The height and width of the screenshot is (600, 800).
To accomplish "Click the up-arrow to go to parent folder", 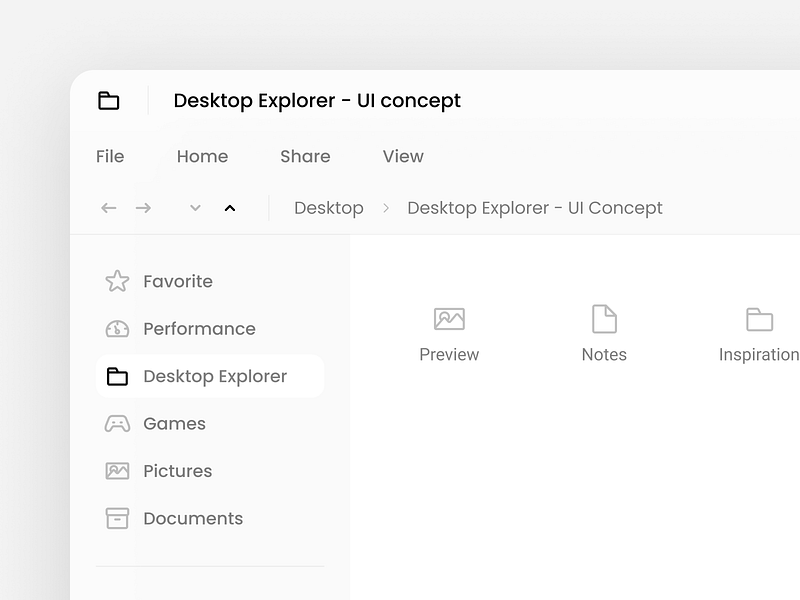I will (x=230, y=208).
